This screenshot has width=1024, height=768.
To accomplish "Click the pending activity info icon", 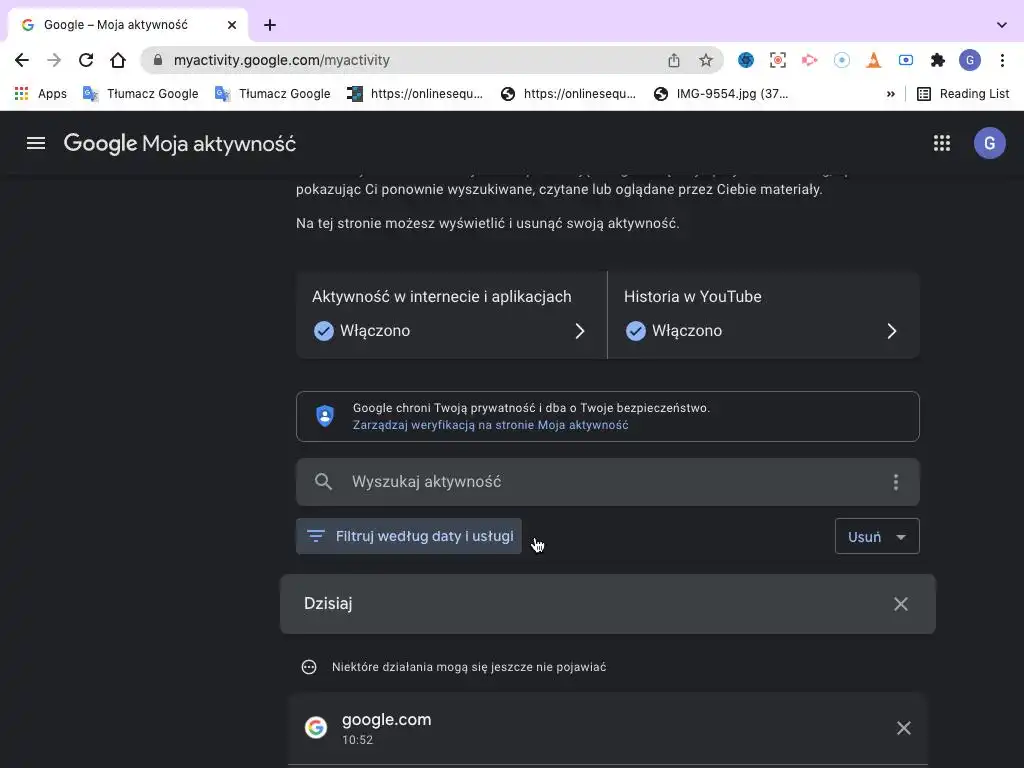I will coord(309,667).
